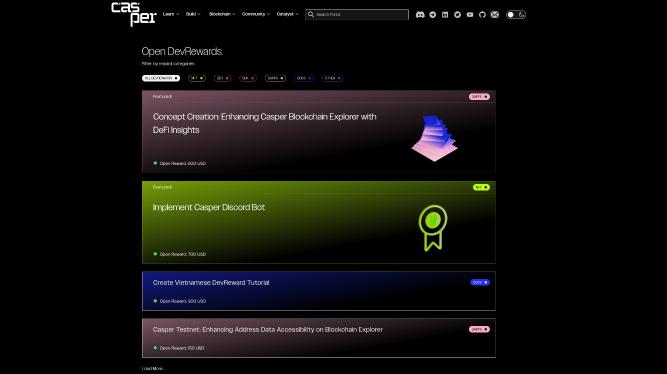This screenshot has height=374, width=667.
Task: Click the green tag on Discord Bot card
Action: 481,187
